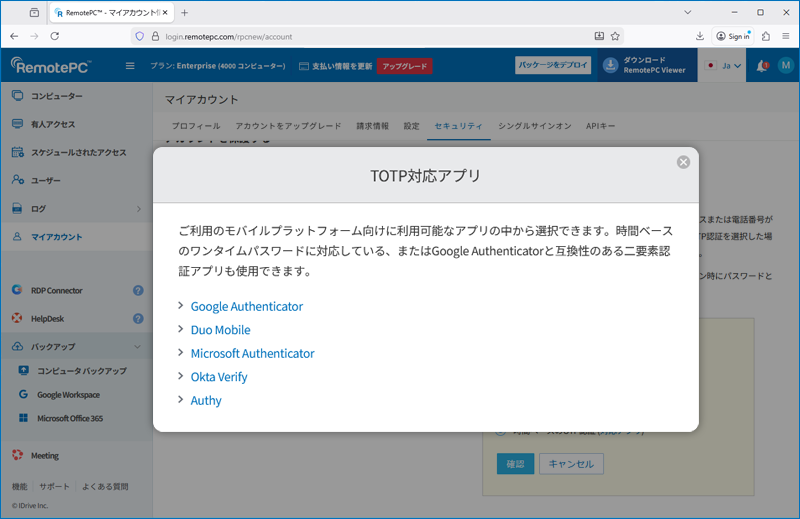This screenshot has width=800, height=519.
Task: Open RDP Connector help question mark
Action: (x=138, y=290)
